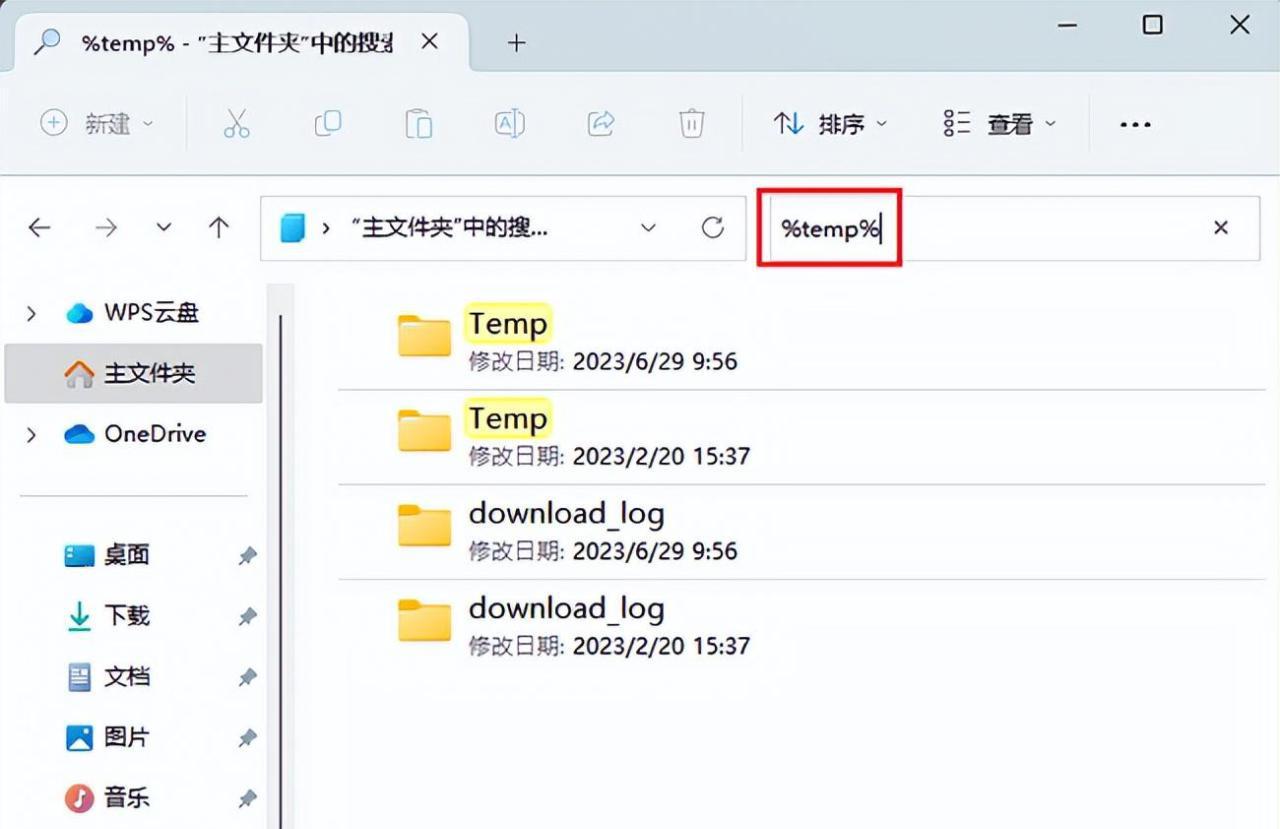
Task: Go back with the left arrow
Action: (39, 228)
